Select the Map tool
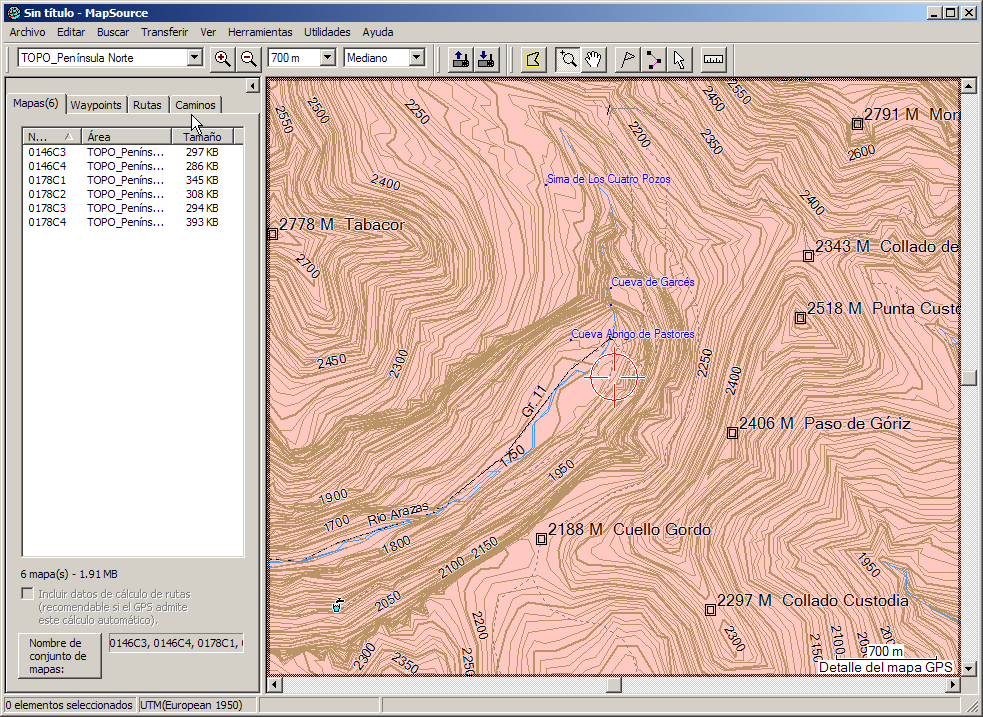 (533, 60)
